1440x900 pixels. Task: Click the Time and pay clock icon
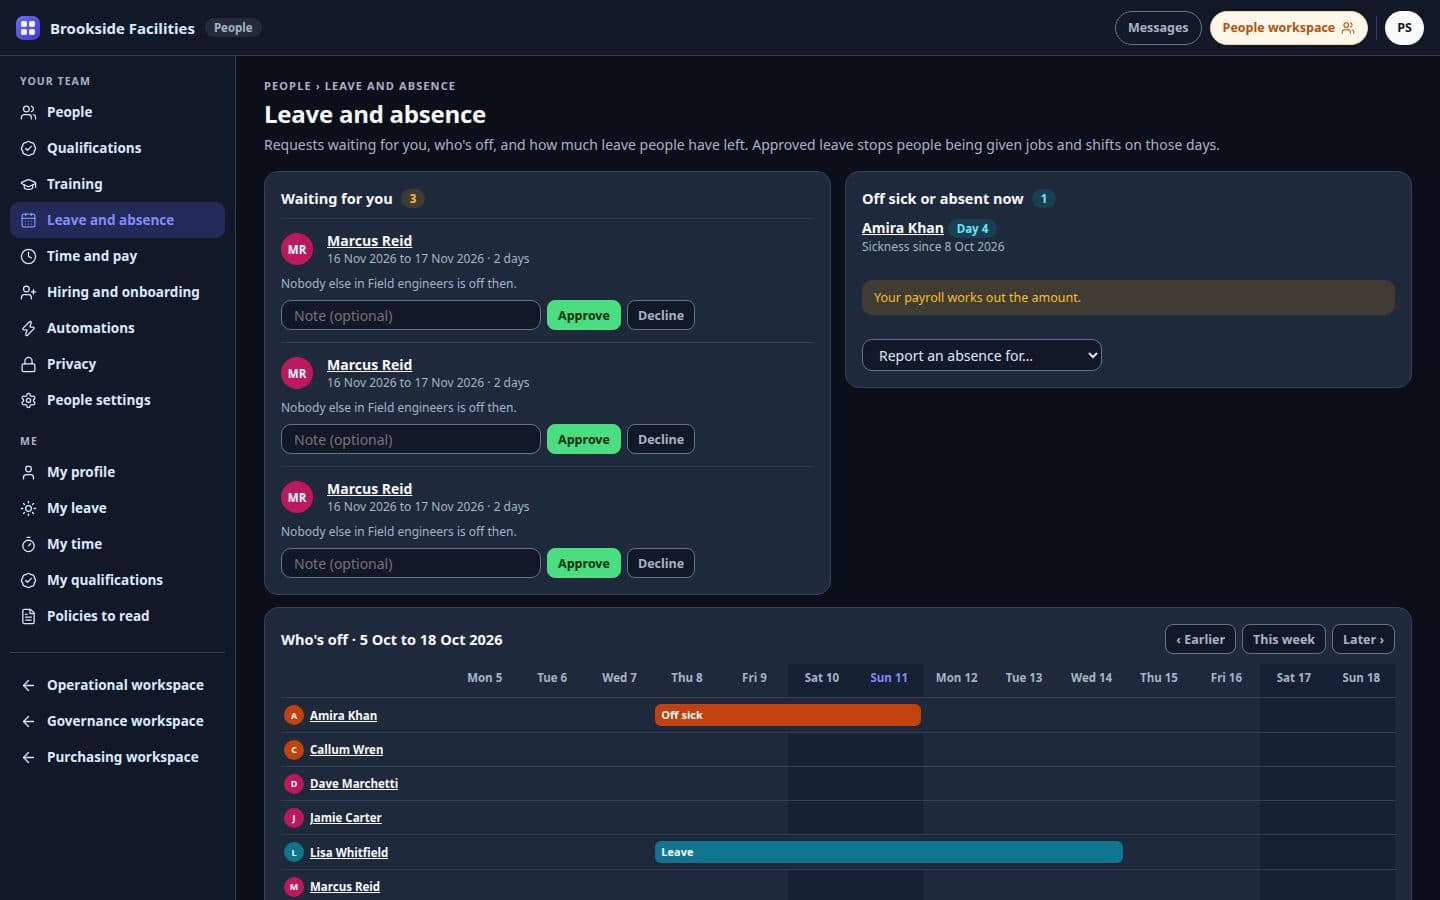coord(28,256)
